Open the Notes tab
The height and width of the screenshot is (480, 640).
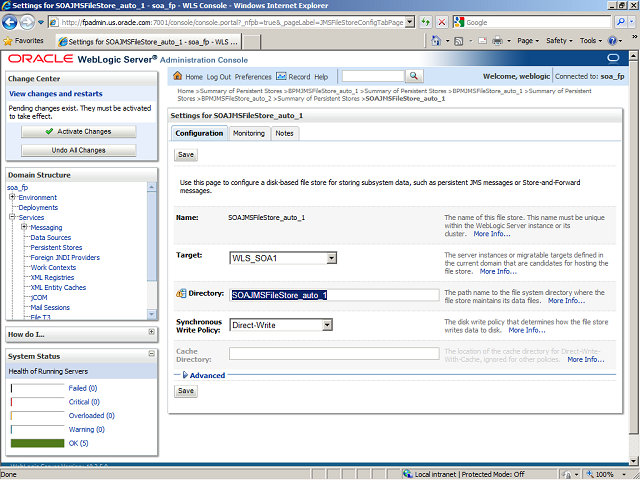coord(284,133)
